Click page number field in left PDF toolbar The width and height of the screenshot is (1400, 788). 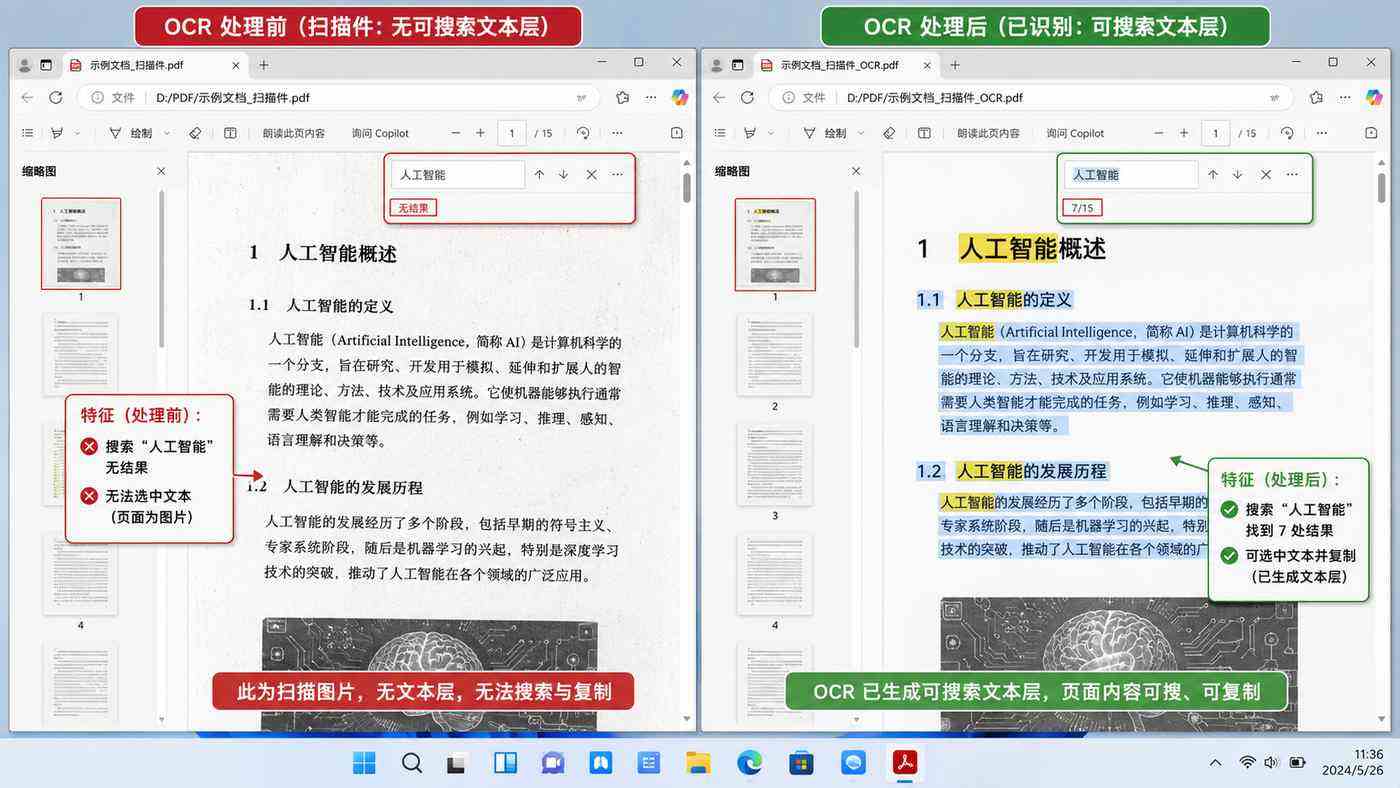[512, 133]
